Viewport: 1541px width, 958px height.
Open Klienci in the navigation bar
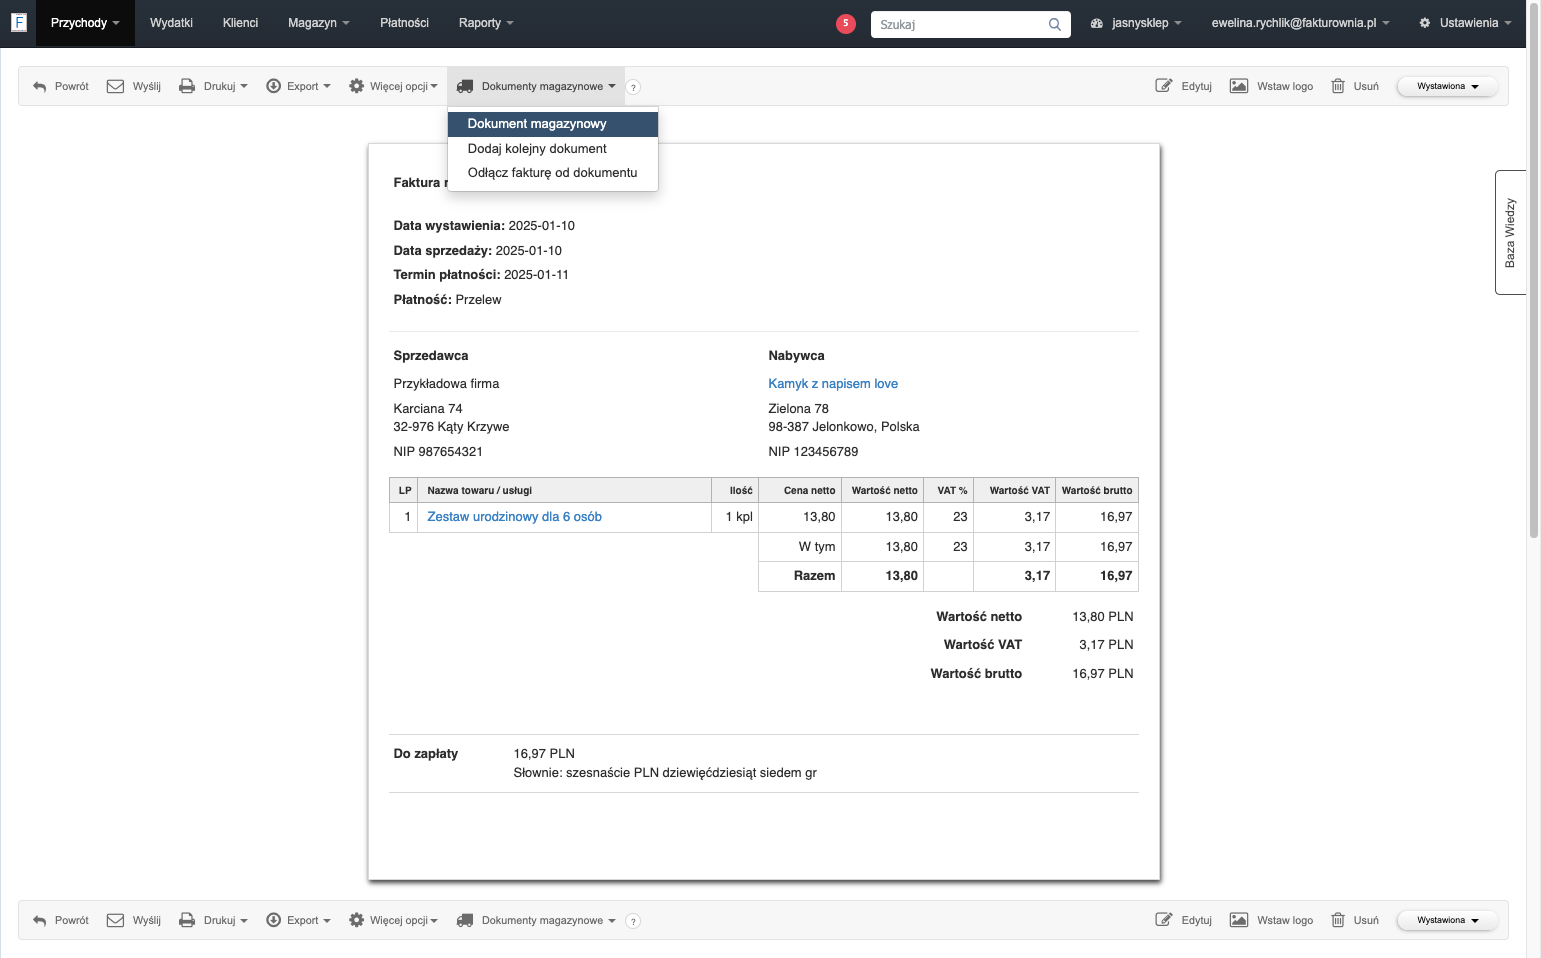click(240, 23)
